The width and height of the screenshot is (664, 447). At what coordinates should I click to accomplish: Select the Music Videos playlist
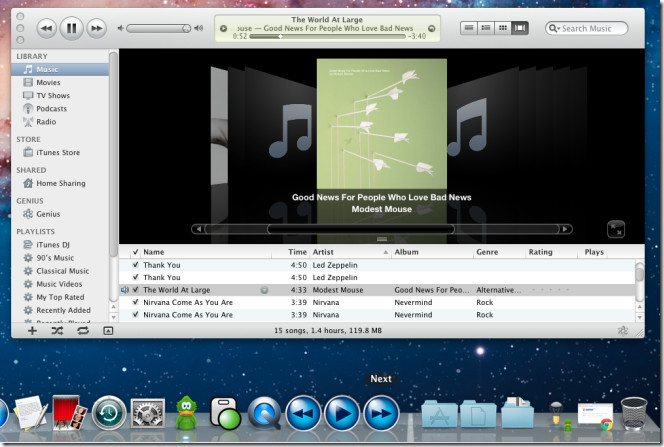coord(60,284)
